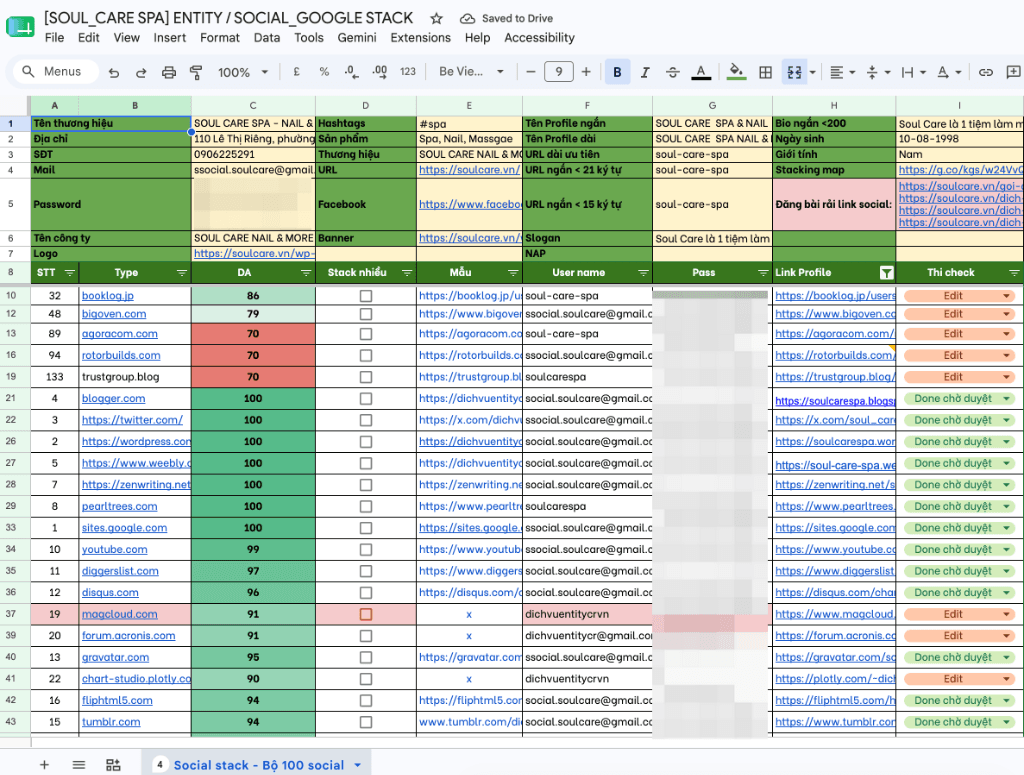Open the magcloud.com link
Image resolution: width=1024 pixels, height=775 pixels.
click(120, 614)
